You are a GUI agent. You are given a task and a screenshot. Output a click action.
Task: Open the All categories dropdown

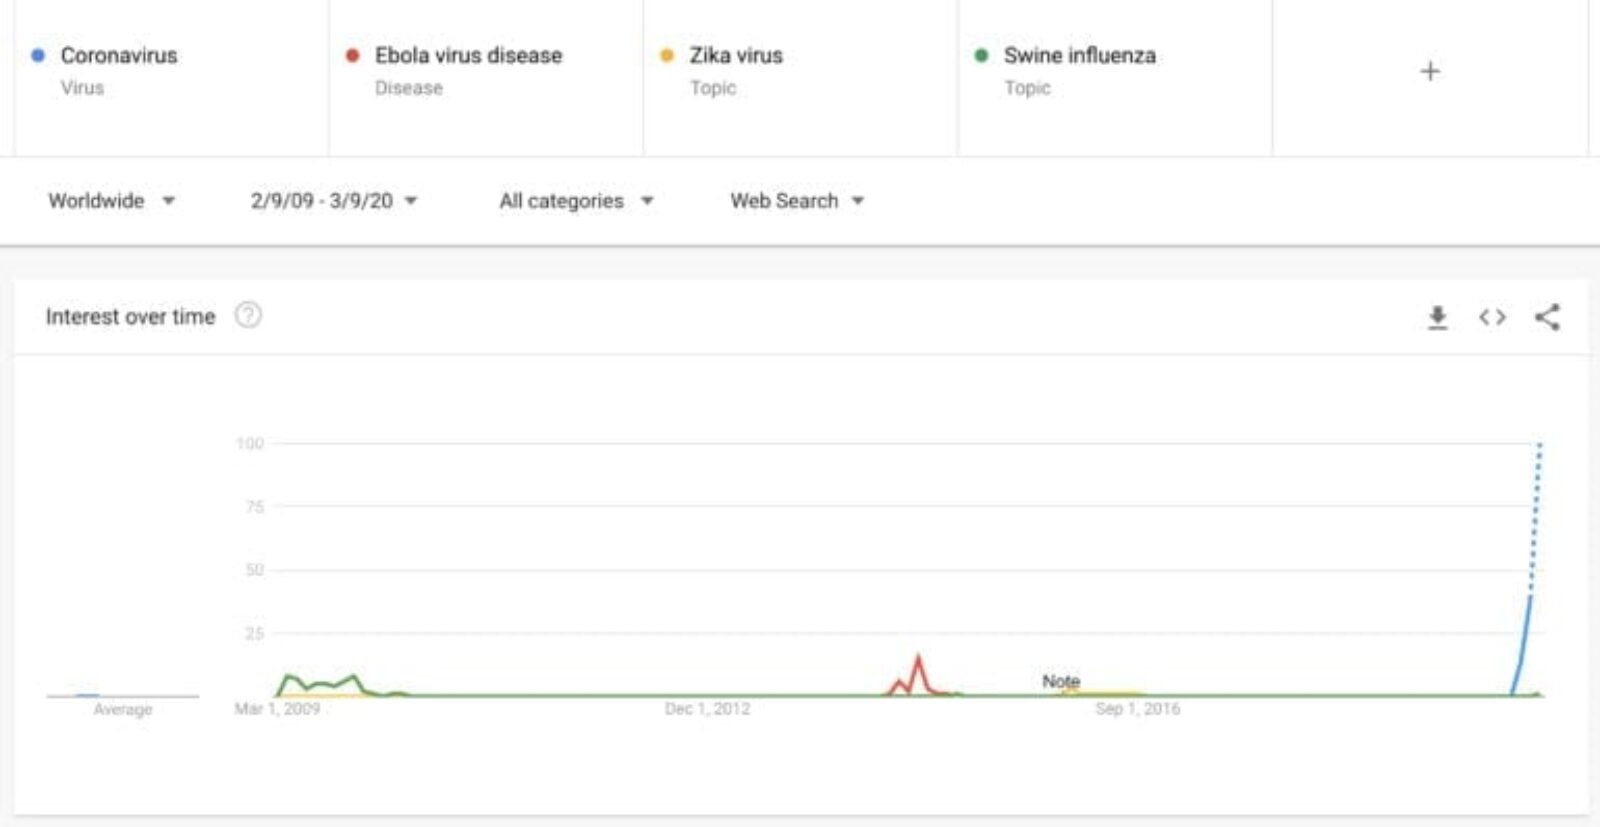(577, 201)
